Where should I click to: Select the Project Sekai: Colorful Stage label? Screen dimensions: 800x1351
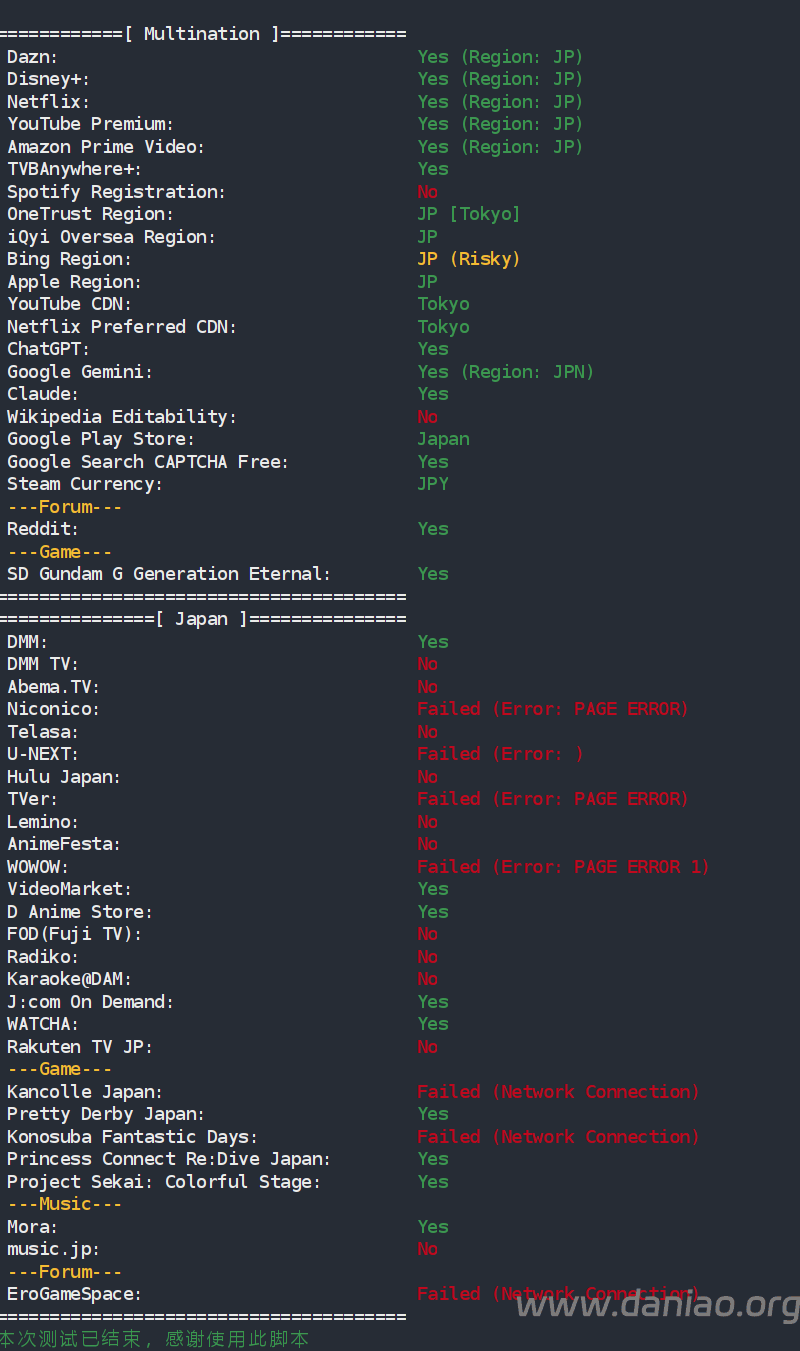[x=164, y=1182]
